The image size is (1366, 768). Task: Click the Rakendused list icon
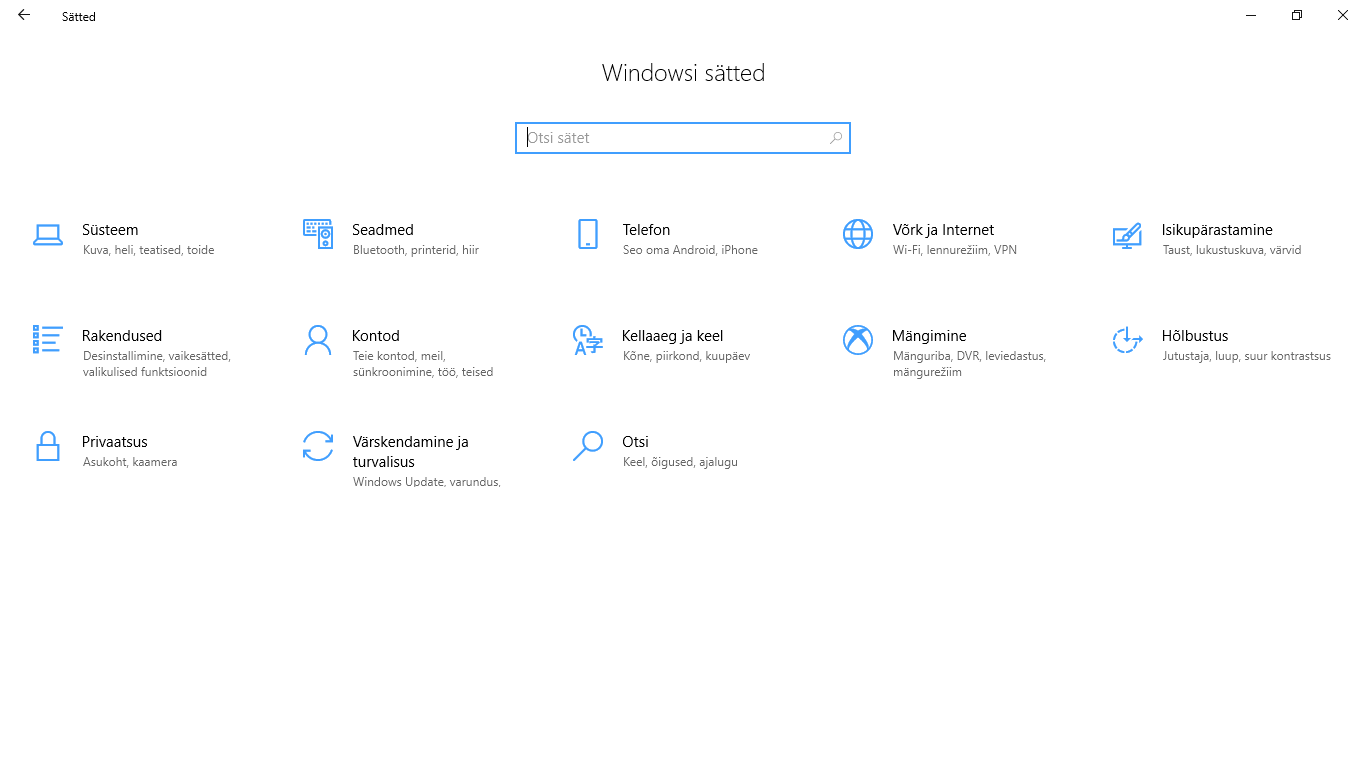click(x=48, y=339)
